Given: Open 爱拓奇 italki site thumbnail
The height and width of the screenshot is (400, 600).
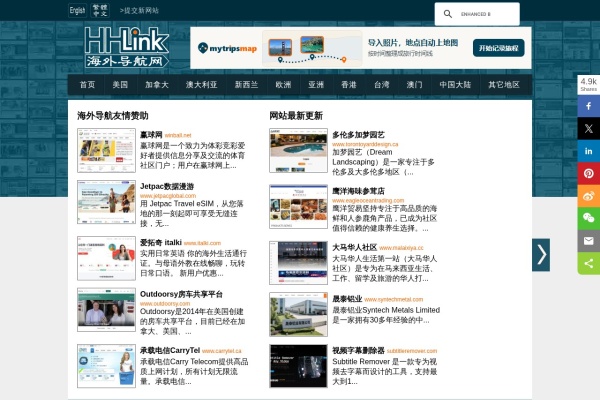Looking at the screenshot, I should click(106, 258).
